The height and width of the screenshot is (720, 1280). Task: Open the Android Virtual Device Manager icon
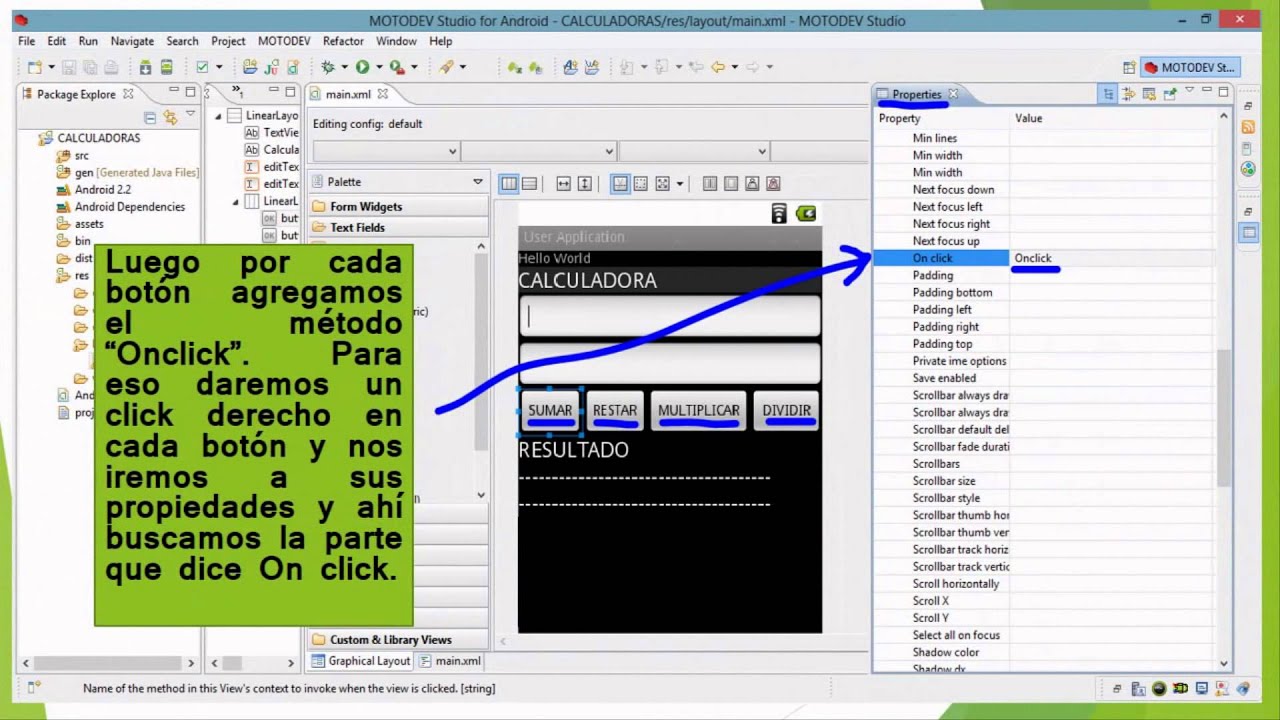(166, 67)
